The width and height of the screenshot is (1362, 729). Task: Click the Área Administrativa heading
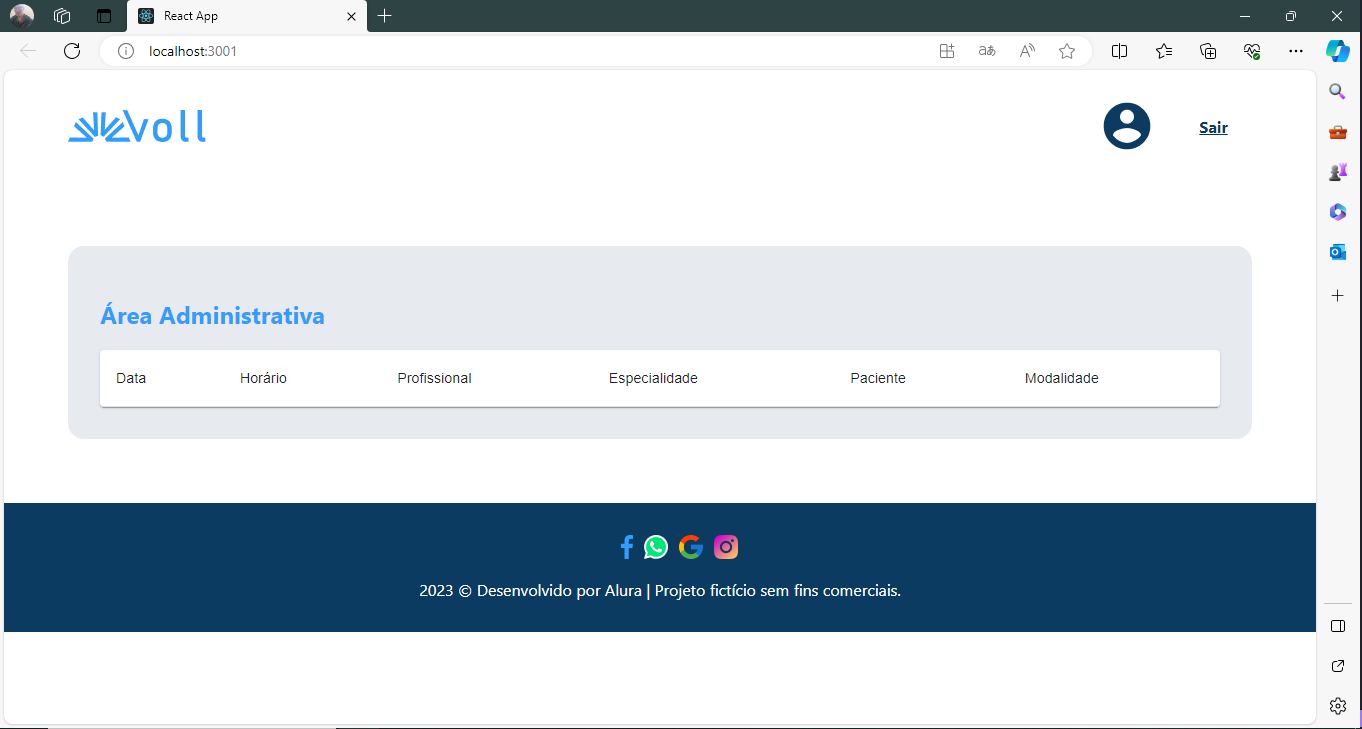(x=212, y=316)
